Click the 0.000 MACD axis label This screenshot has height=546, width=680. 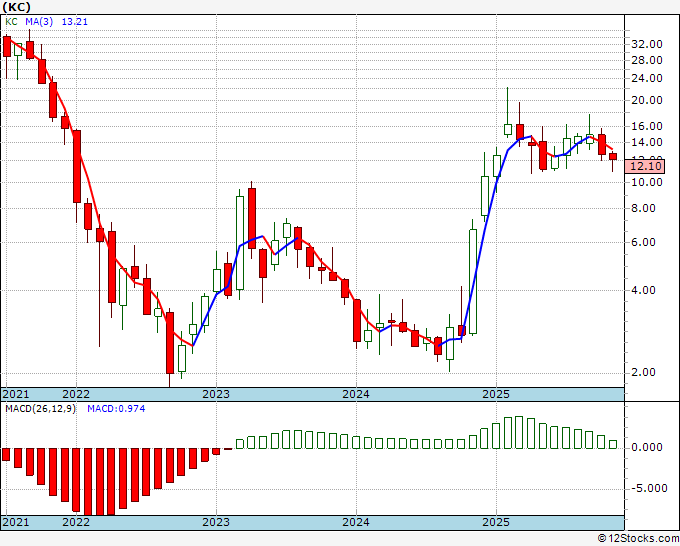(x=647, y=447)
